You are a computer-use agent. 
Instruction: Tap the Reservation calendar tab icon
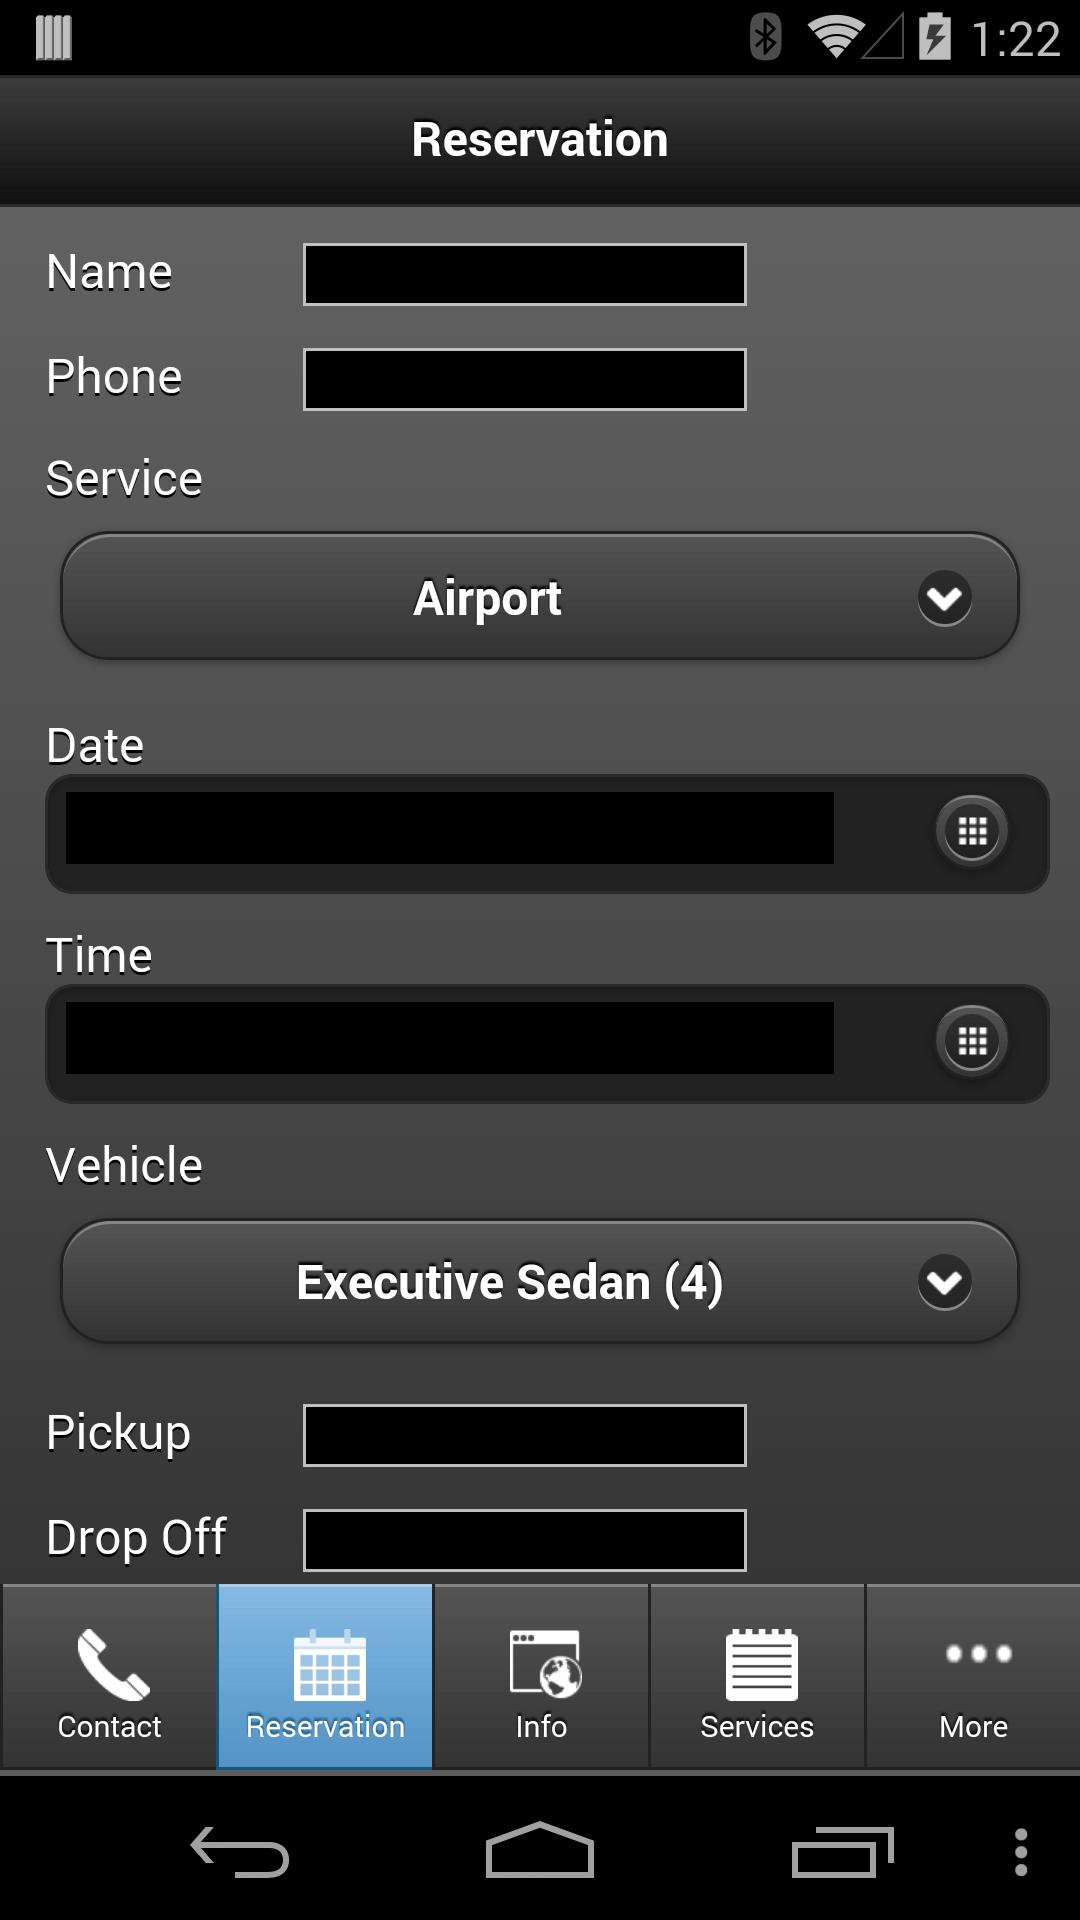[x=328, y=1666]
